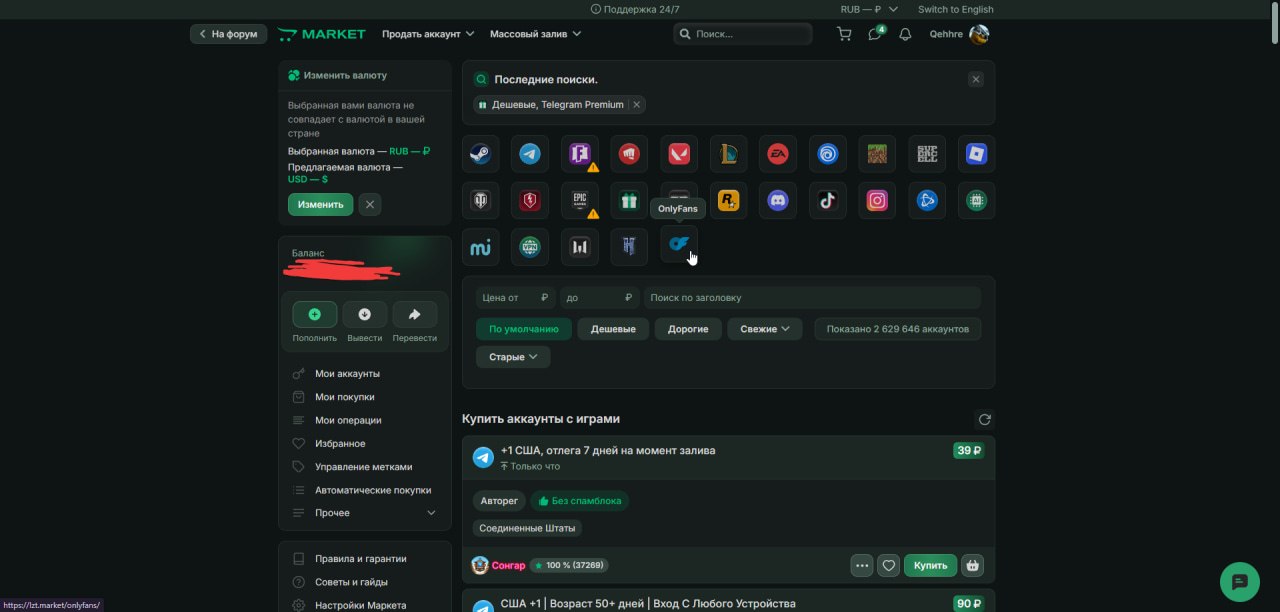1280x612 pixels.
Task: Click 'Купить' on the 39 ₽ listing
Action: click(930, 566)
